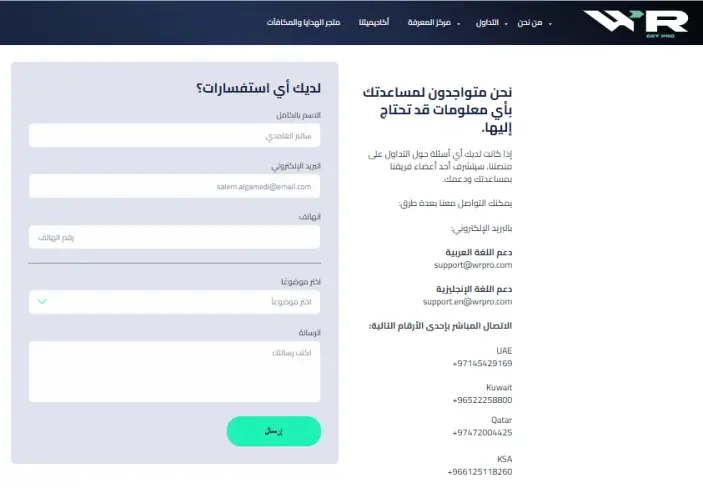Click the دعم اللغة الإنجليزية label

coord(474,289)
